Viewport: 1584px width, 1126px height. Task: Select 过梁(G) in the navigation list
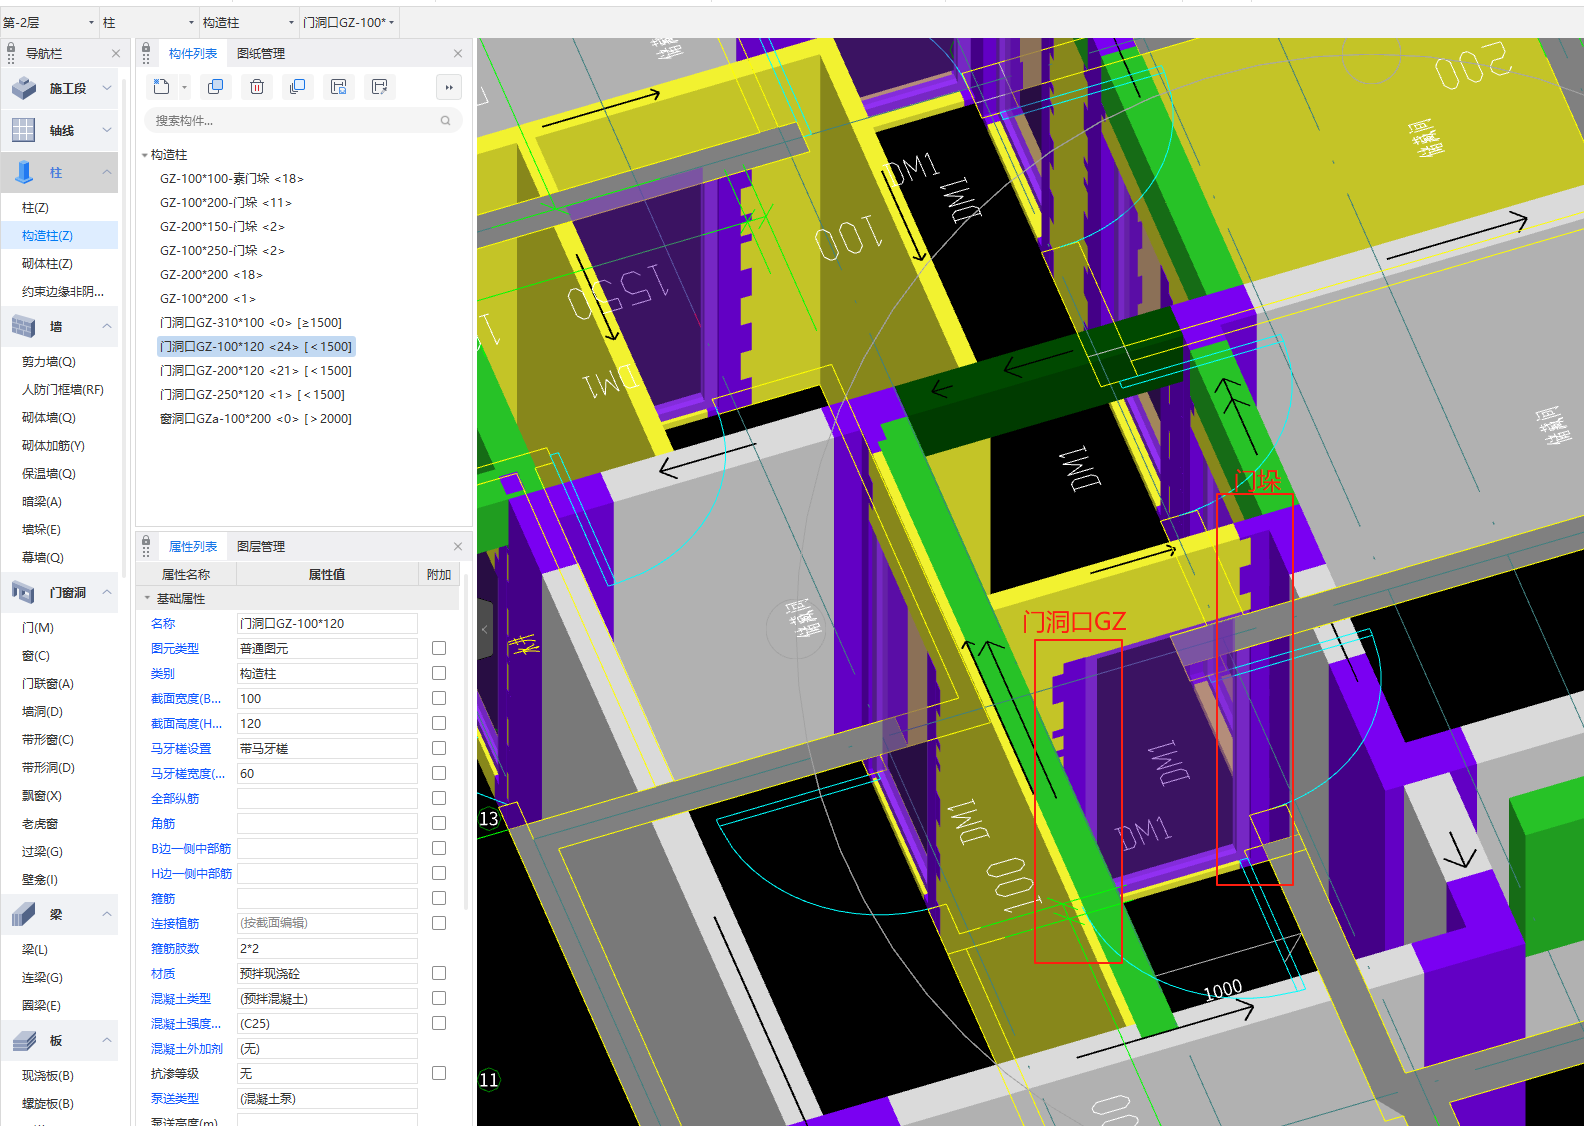tap(42, 852)
